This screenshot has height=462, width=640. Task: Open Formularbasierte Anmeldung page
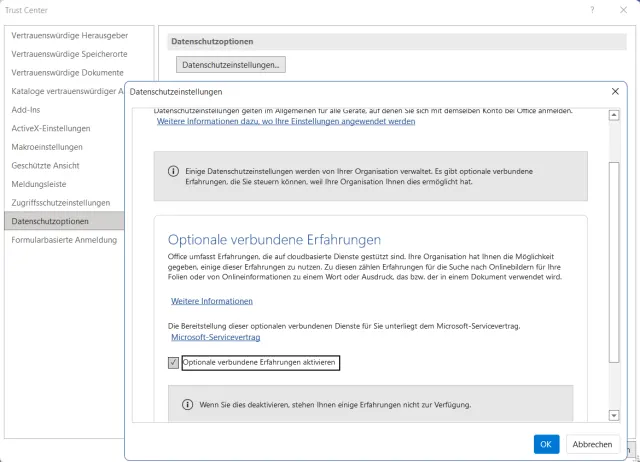(64, 240)
